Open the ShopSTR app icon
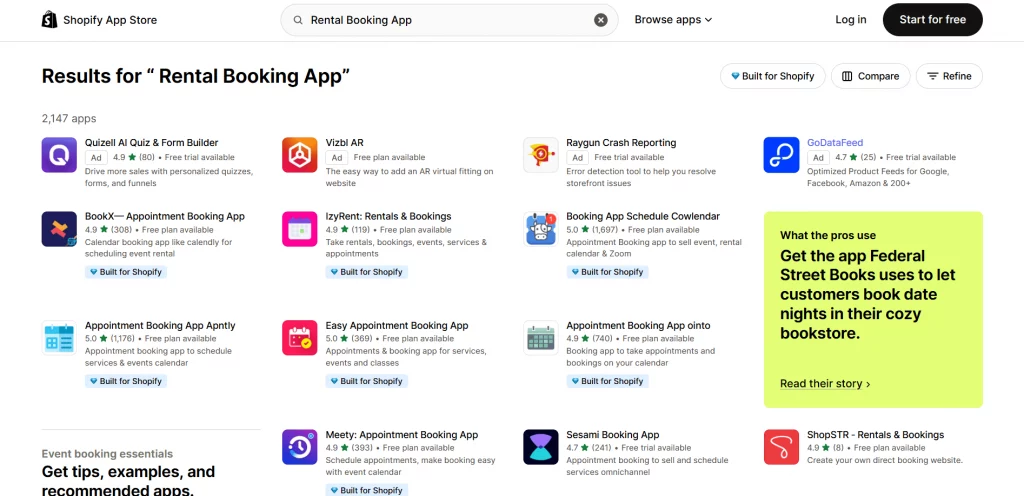Screen dimensions: 1024x496 click(782, 447)
